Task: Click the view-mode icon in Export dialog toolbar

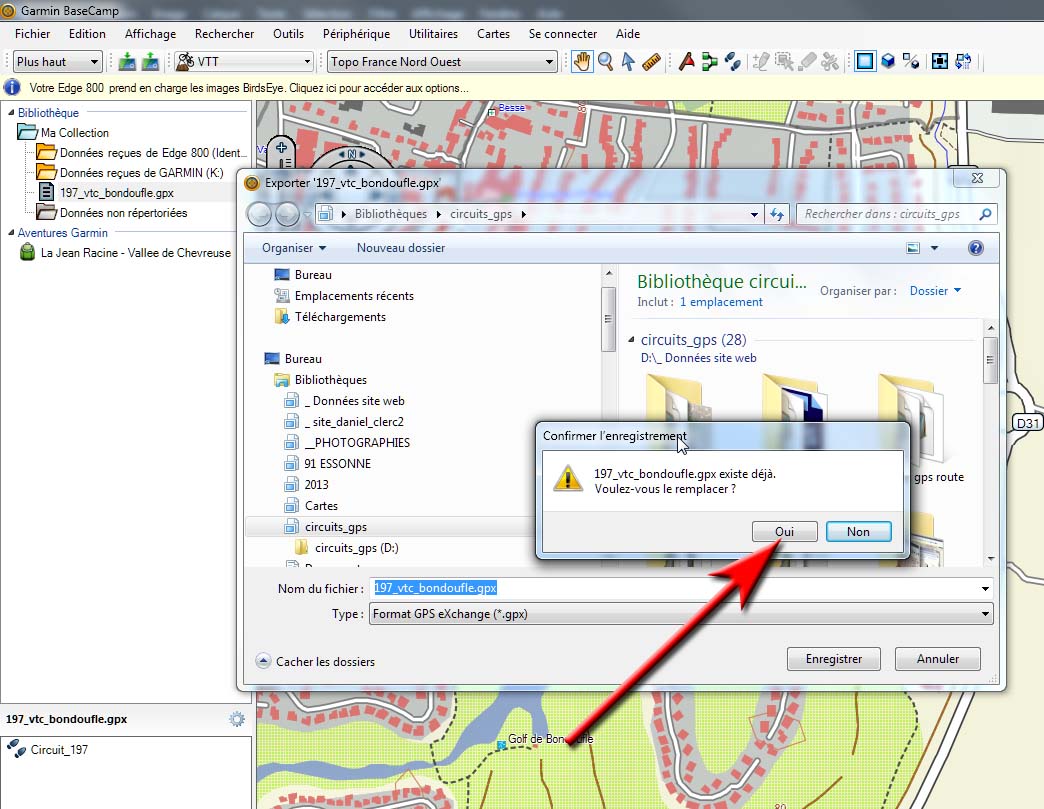Action: coord(913,248)
